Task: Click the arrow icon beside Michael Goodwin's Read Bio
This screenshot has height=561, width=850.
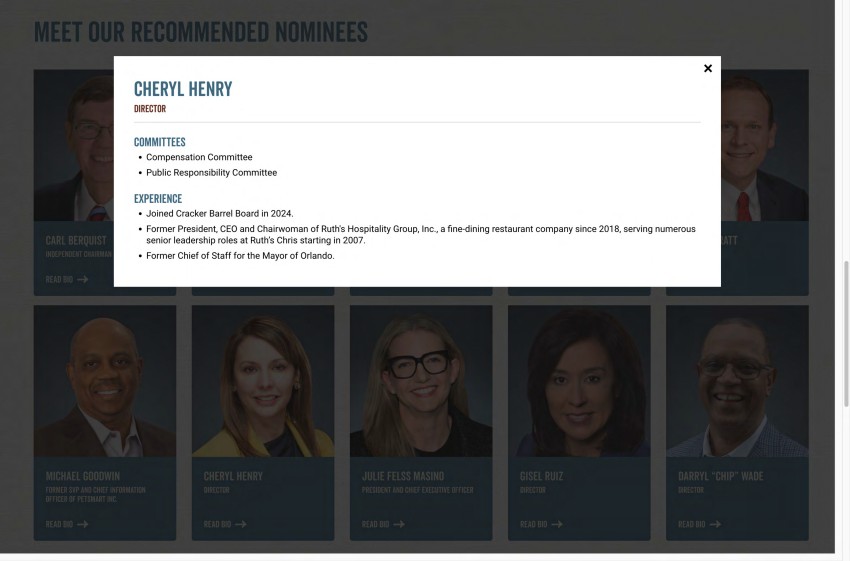Action: click(x=82, y=524)
